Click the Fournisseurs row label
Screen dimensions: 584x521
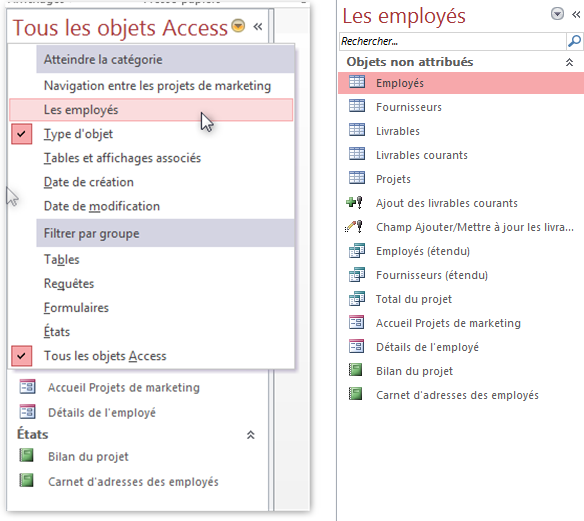click(409, 107)
